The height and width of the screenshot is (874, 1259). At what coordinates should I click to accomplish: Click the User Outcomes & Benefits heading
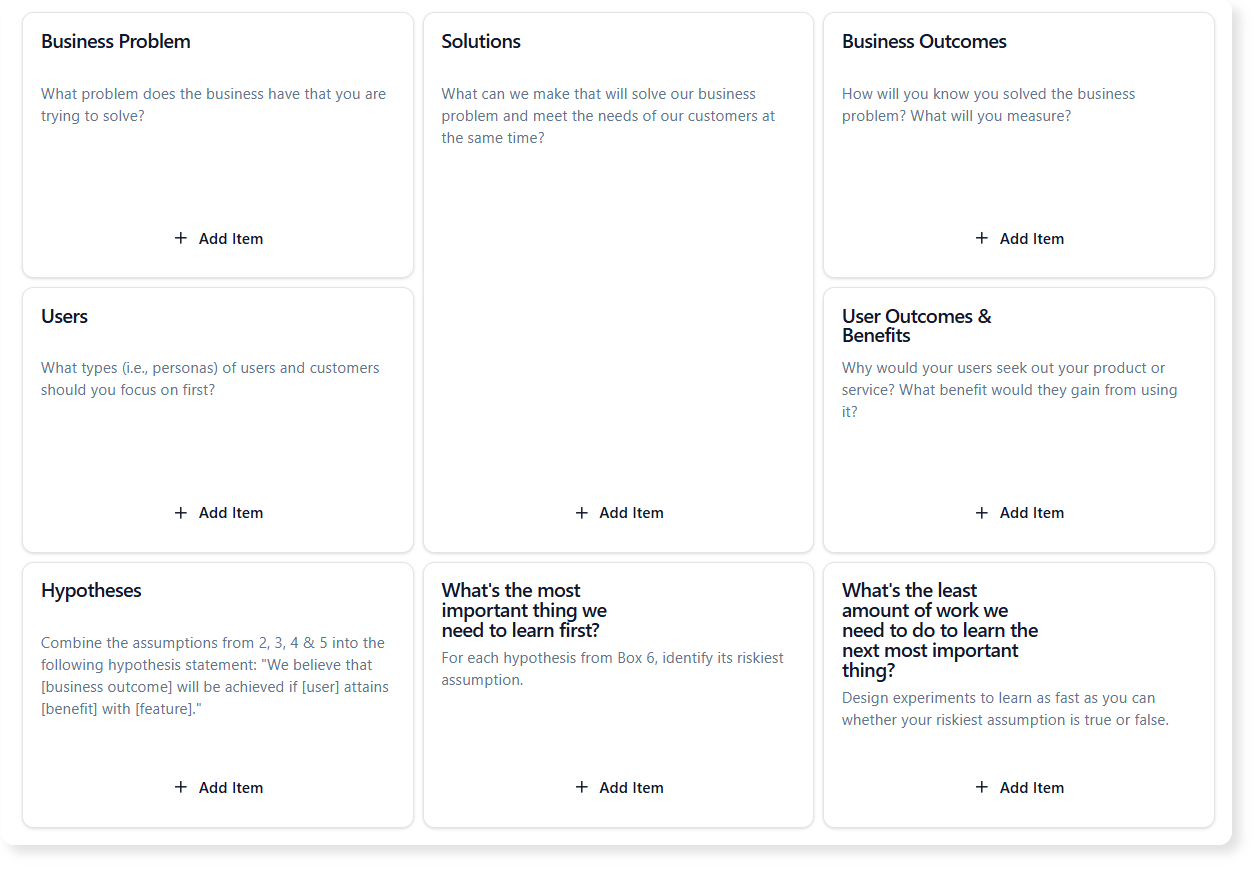tap(917, 326)
